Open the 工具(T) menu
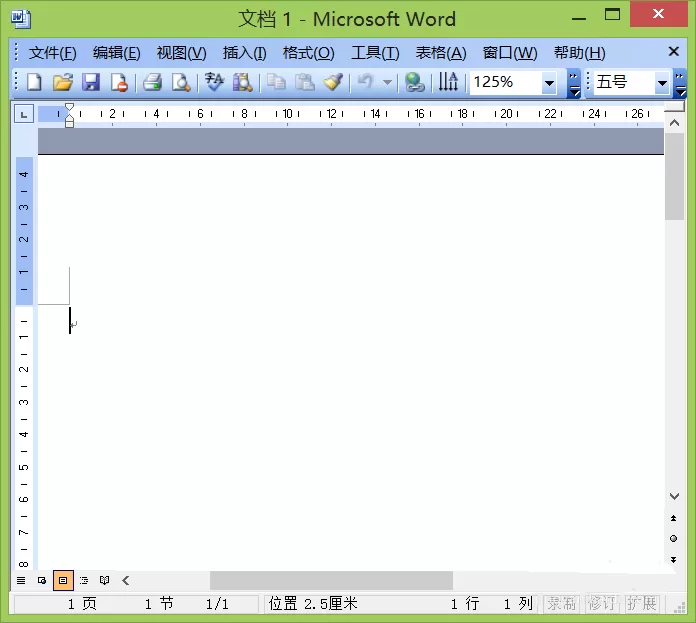 (x=375, y=53)
